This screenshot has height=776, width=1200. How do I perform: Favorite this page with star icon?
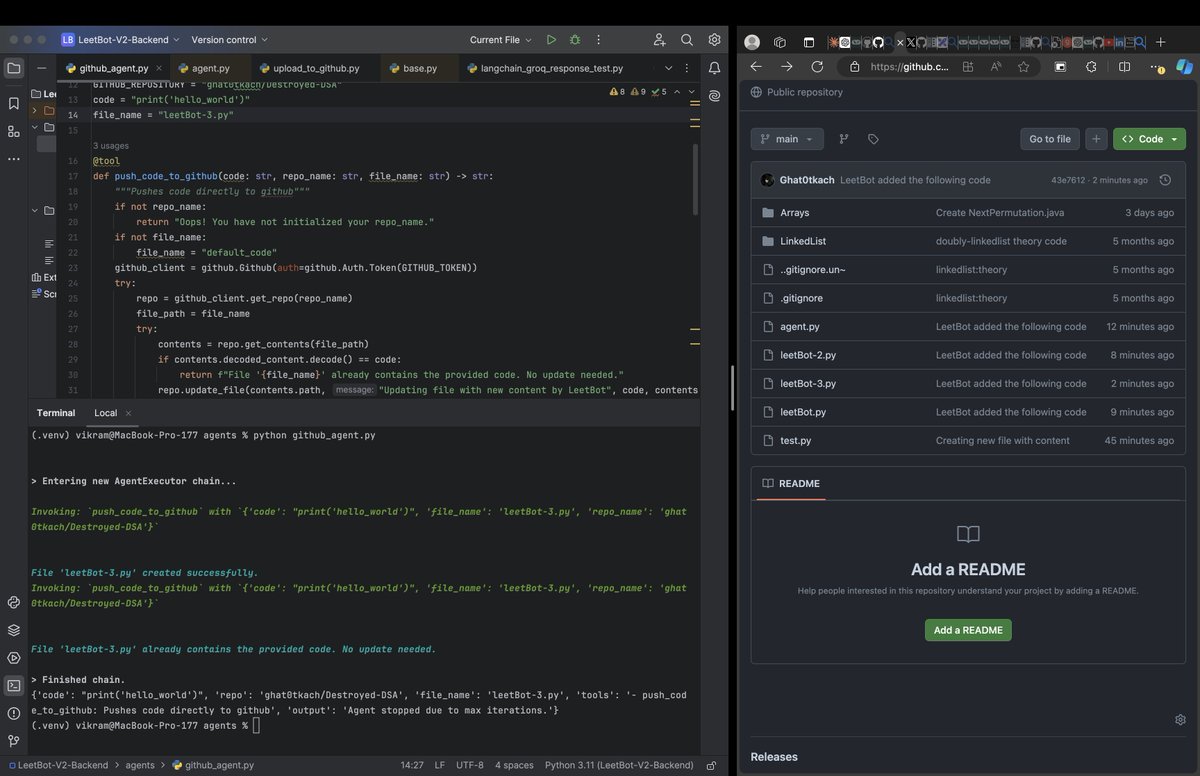click(1023, 67)
